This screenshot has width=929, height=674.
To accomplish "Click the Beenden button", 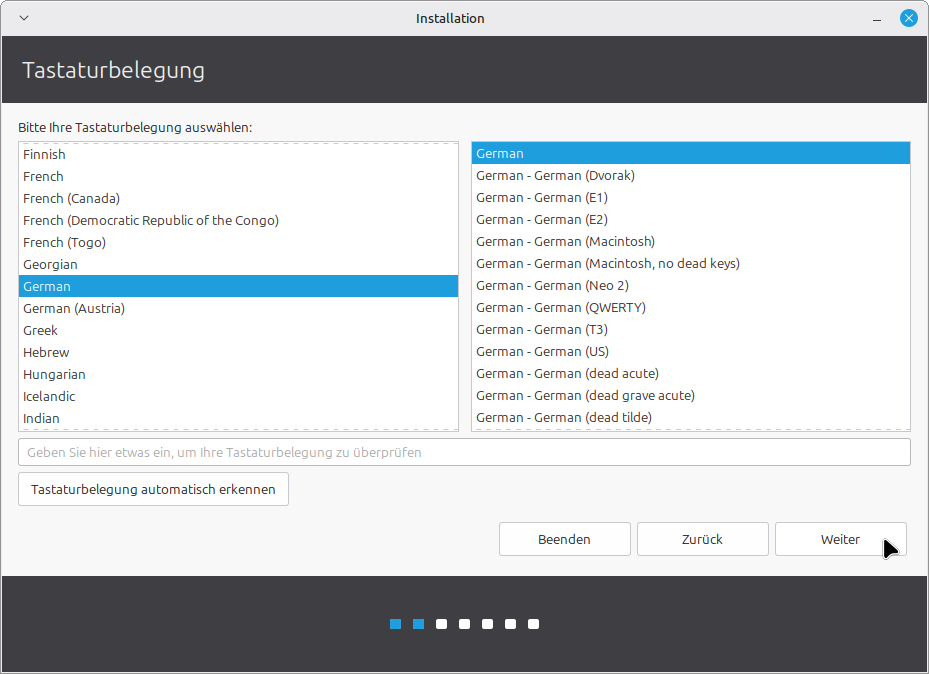I will (564, 539).
